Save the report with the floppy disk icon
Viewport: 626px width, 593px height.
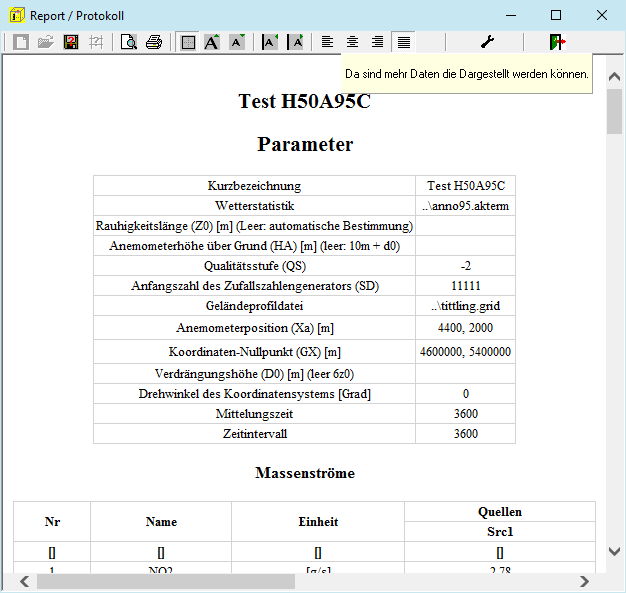[71, 42]
